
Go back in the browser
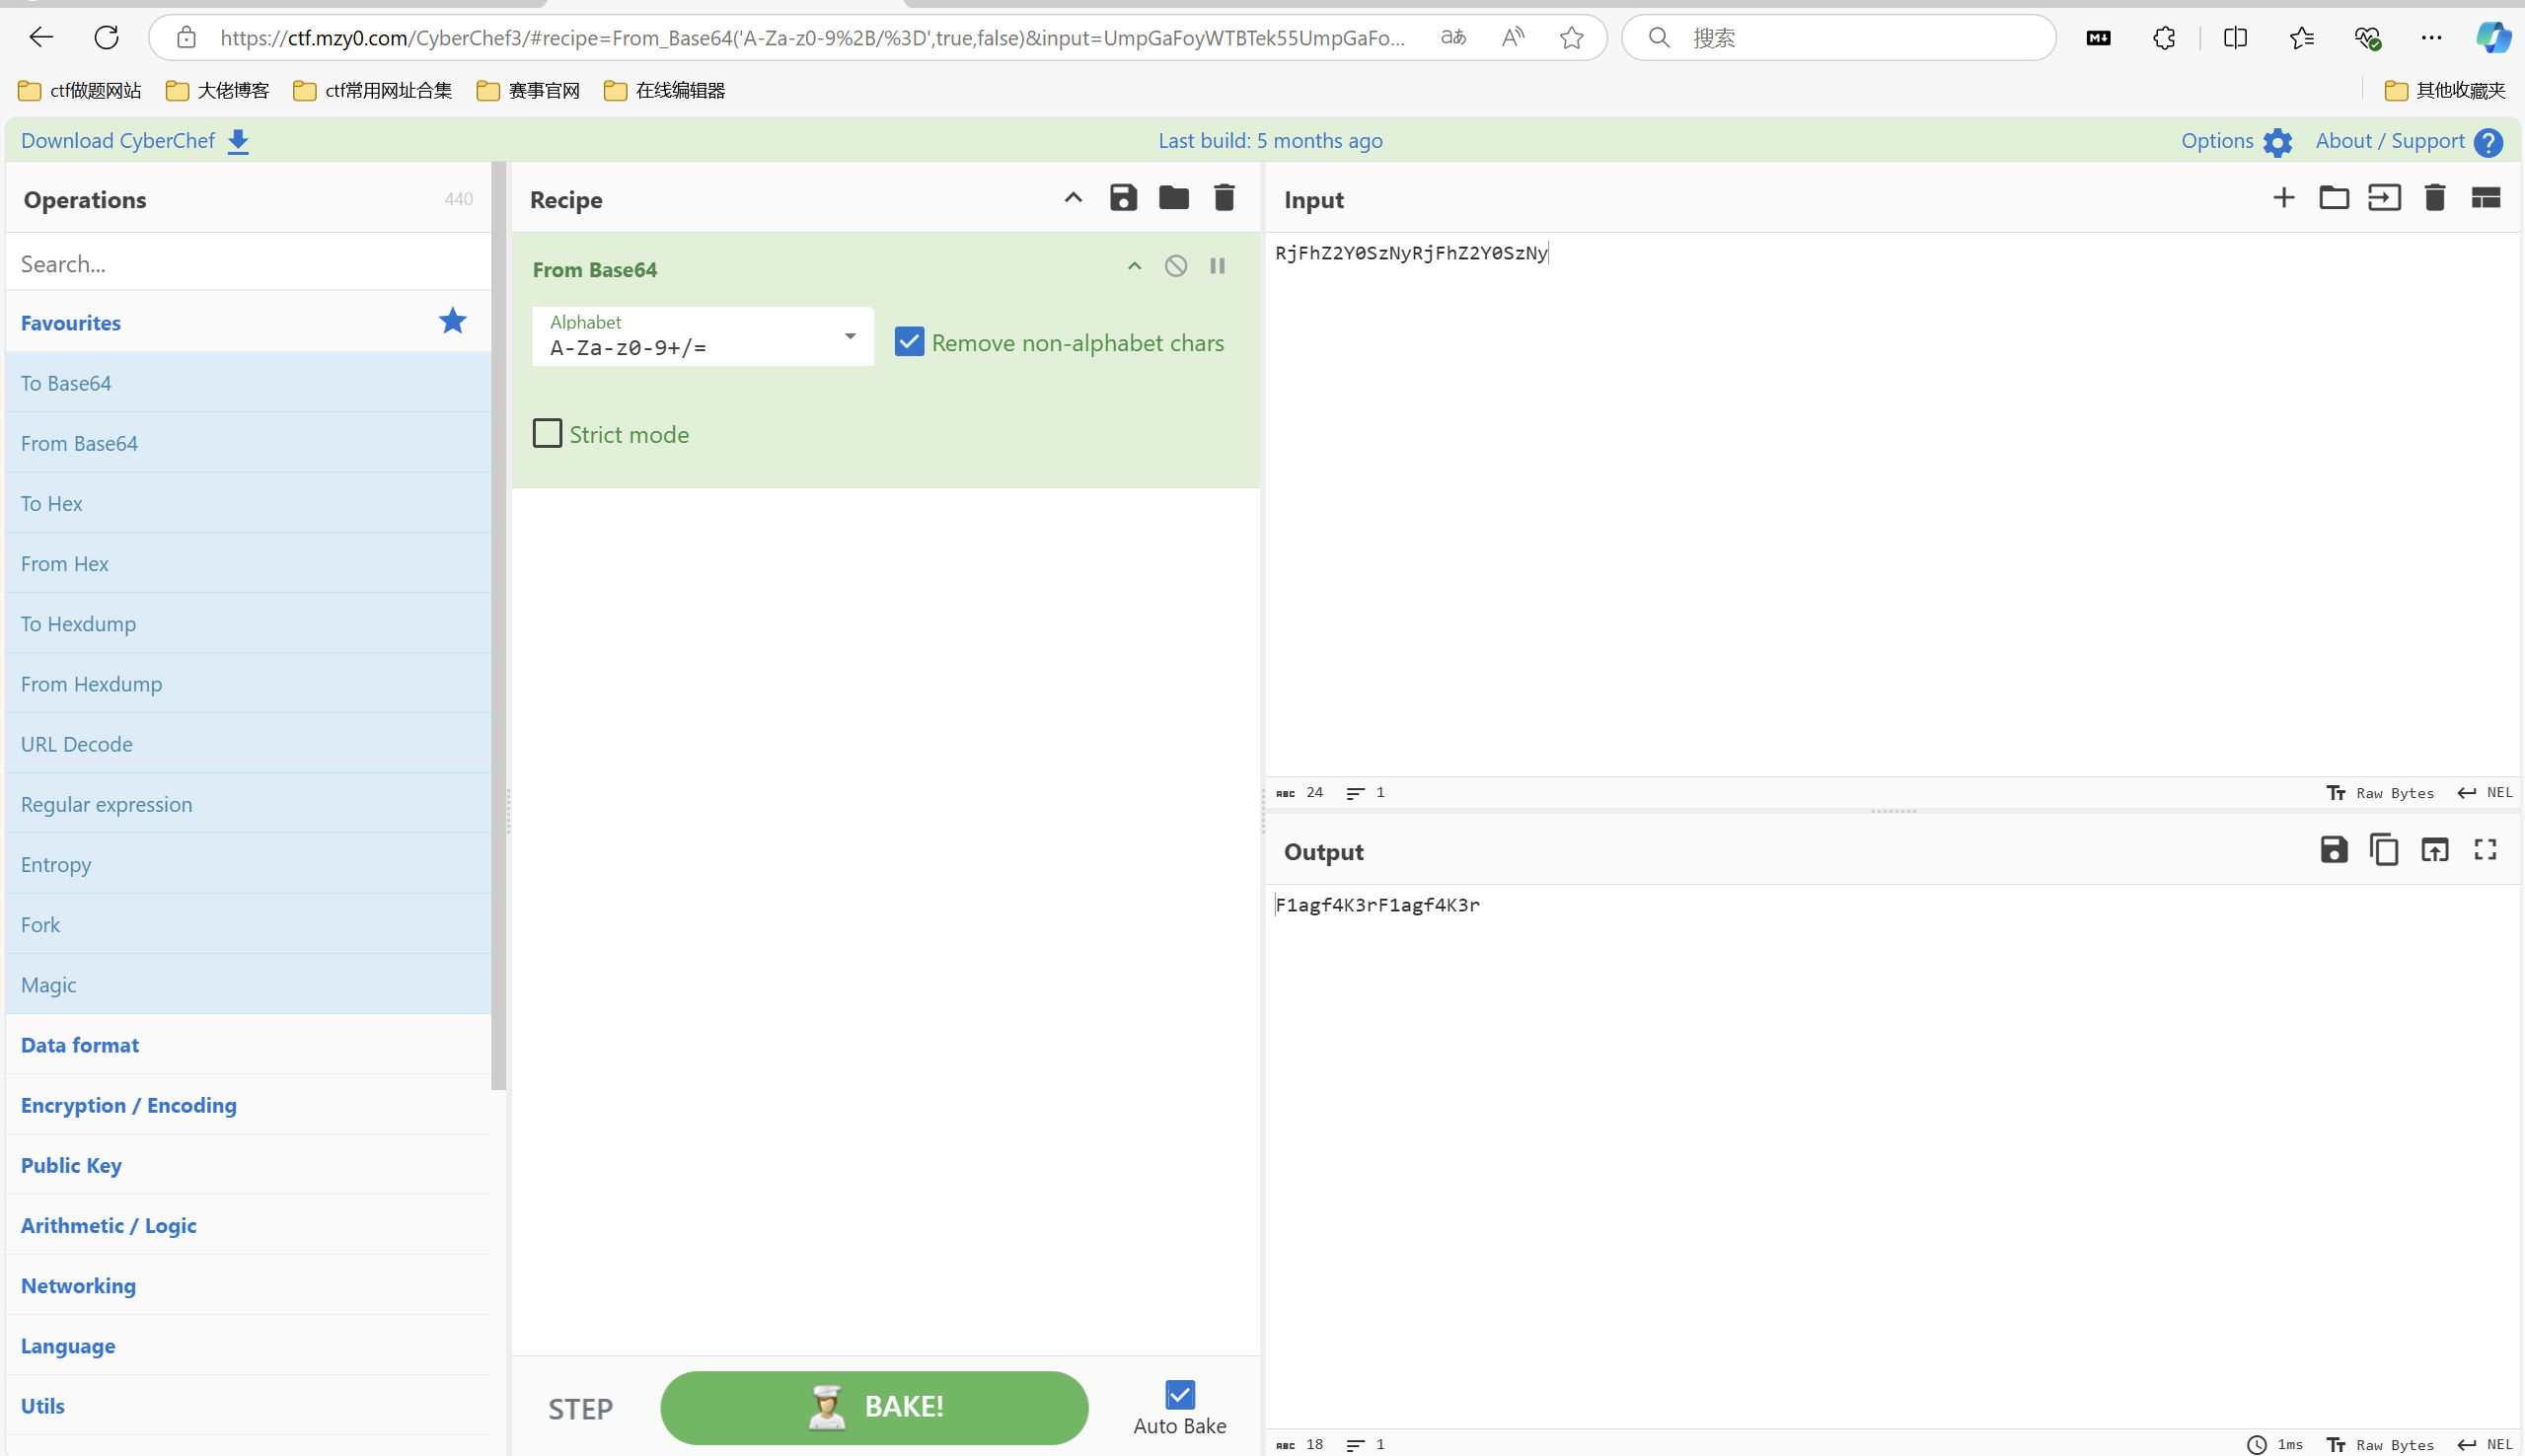pyautogui.click(x=41, y=38)
